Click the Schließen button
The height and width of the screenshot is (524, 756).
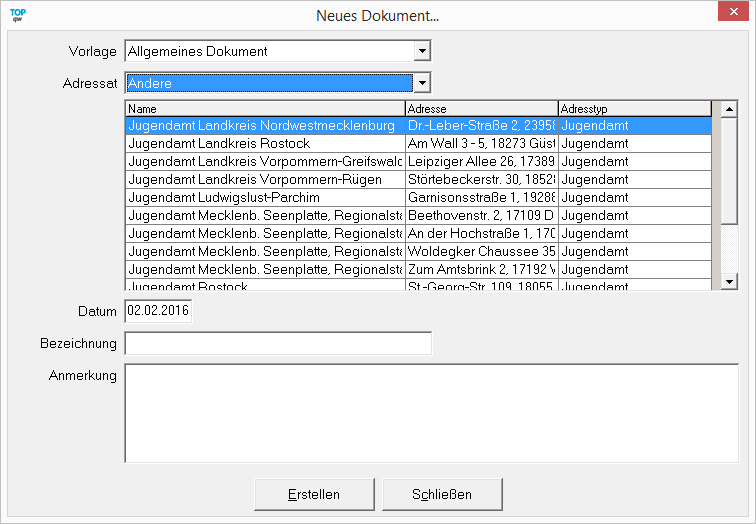[x=441, y=494]
